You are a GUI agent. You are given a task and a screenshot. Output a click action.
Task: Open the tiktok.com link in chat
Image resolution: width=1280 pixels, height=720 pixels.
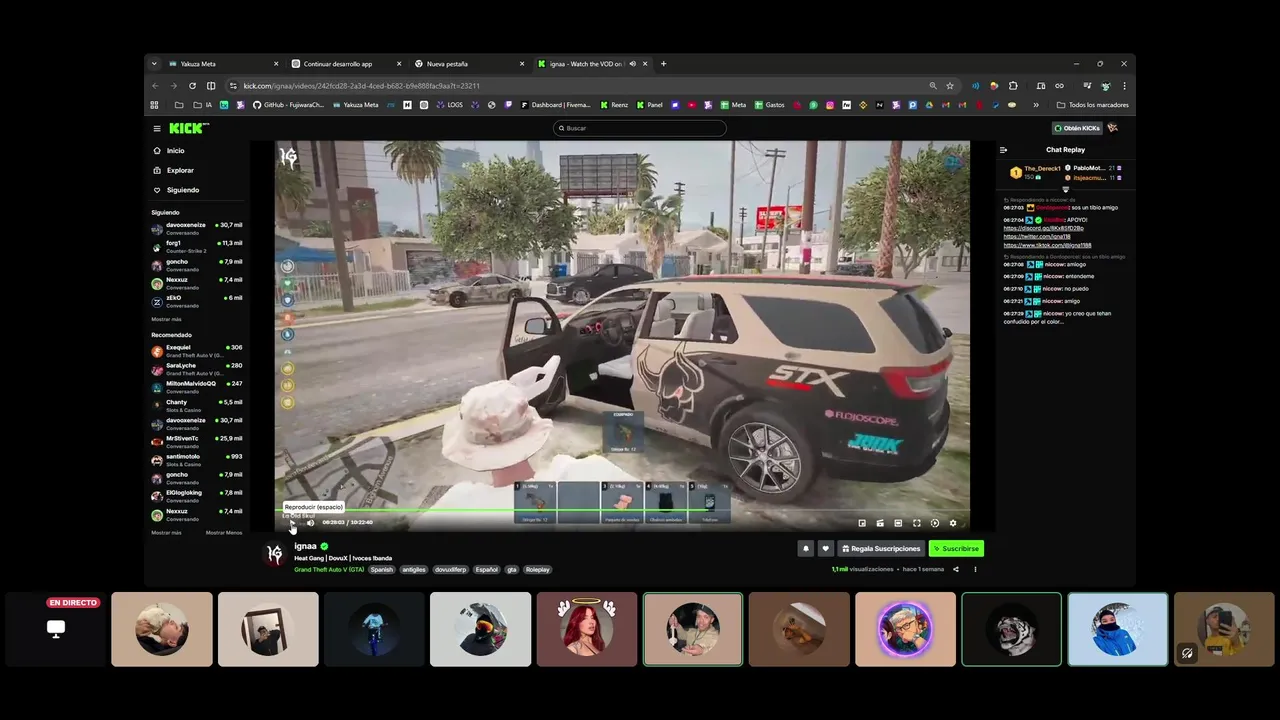click(1047, 245)
